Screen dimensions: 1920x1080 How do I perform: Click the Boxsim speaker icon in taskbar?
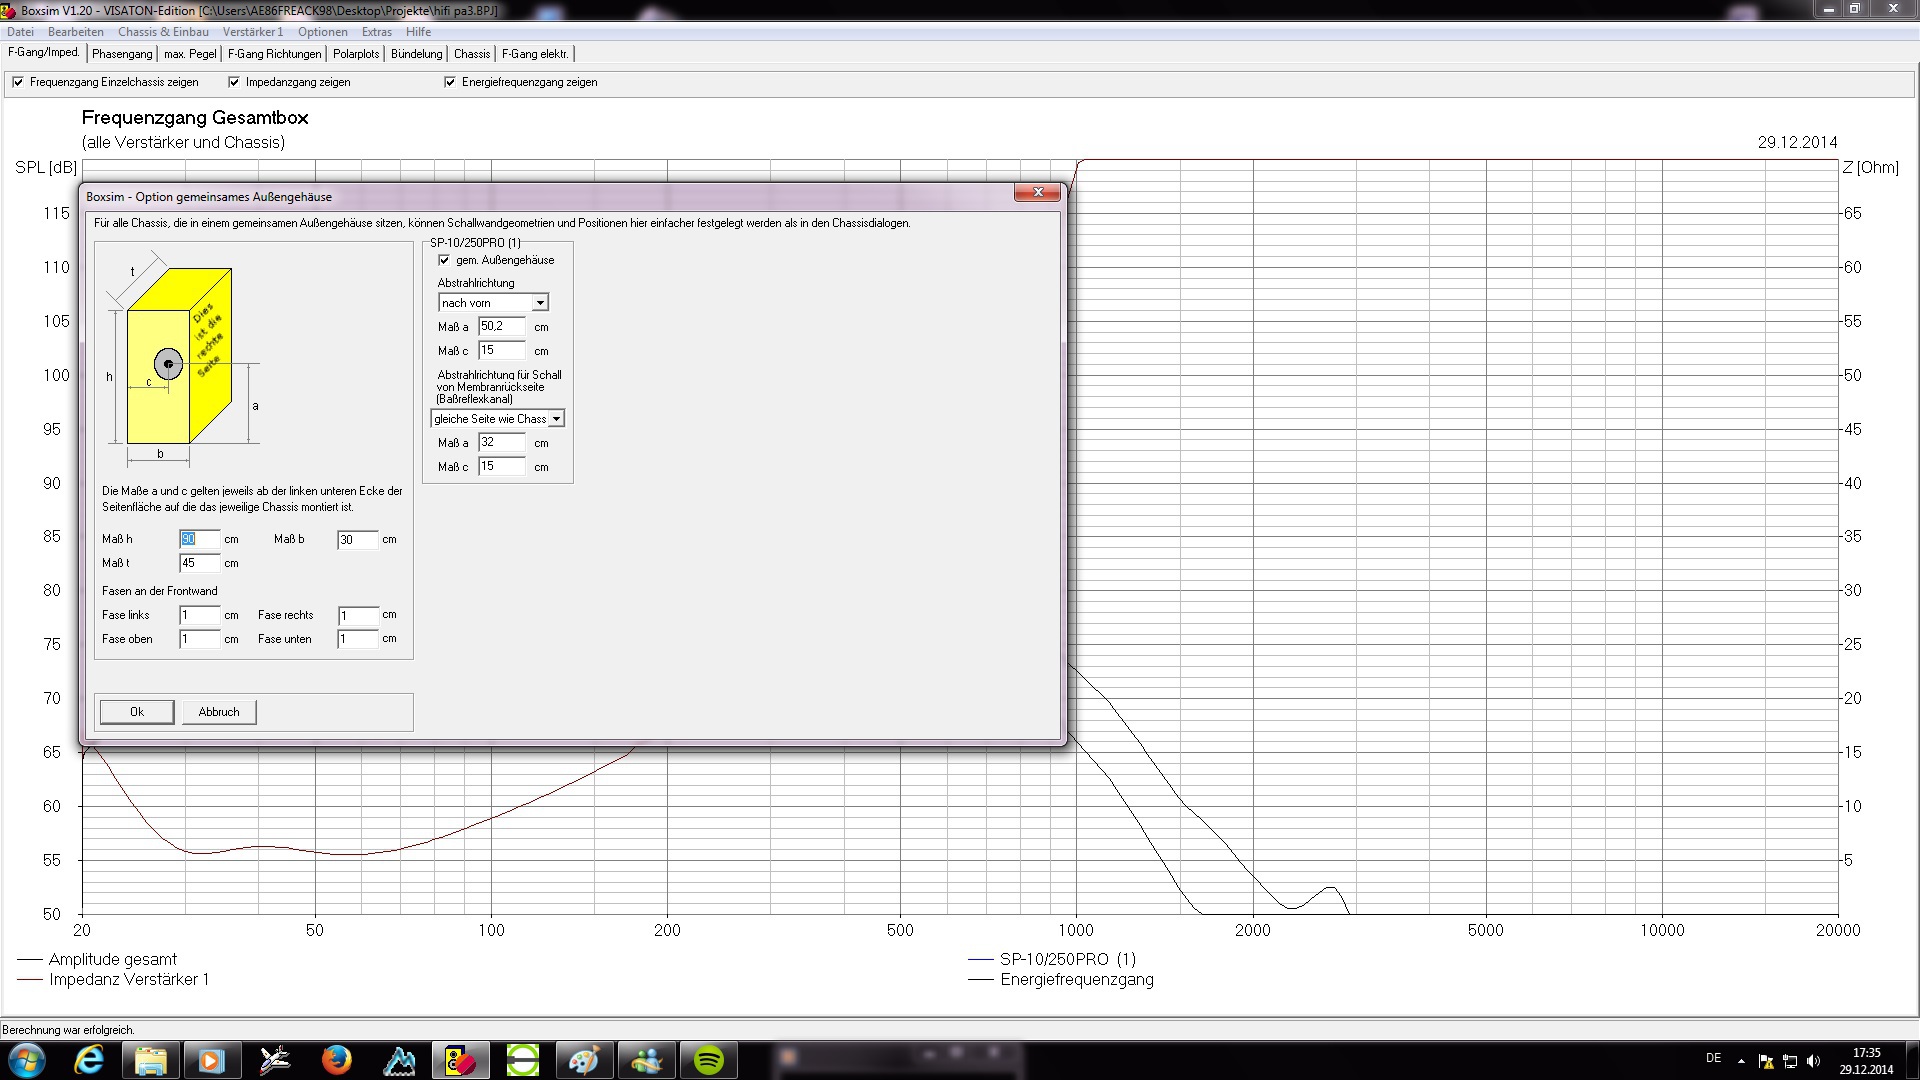tap(460, 1060)
